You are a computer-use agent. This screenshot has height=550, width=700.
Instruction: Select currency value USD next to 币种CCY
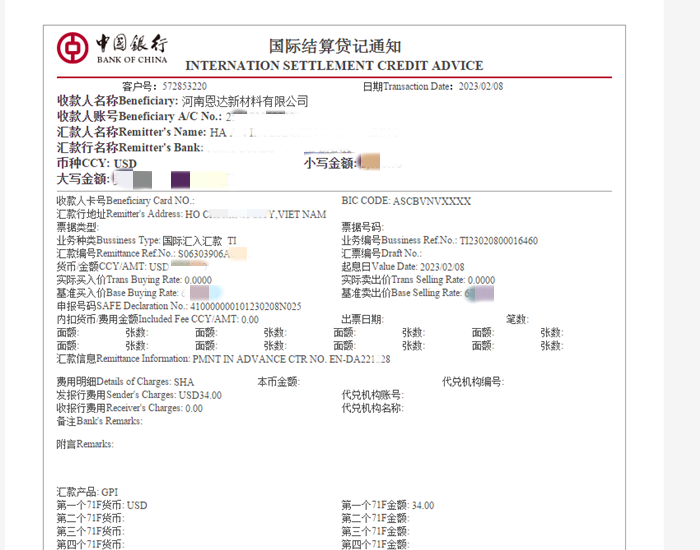coord(125,163)
